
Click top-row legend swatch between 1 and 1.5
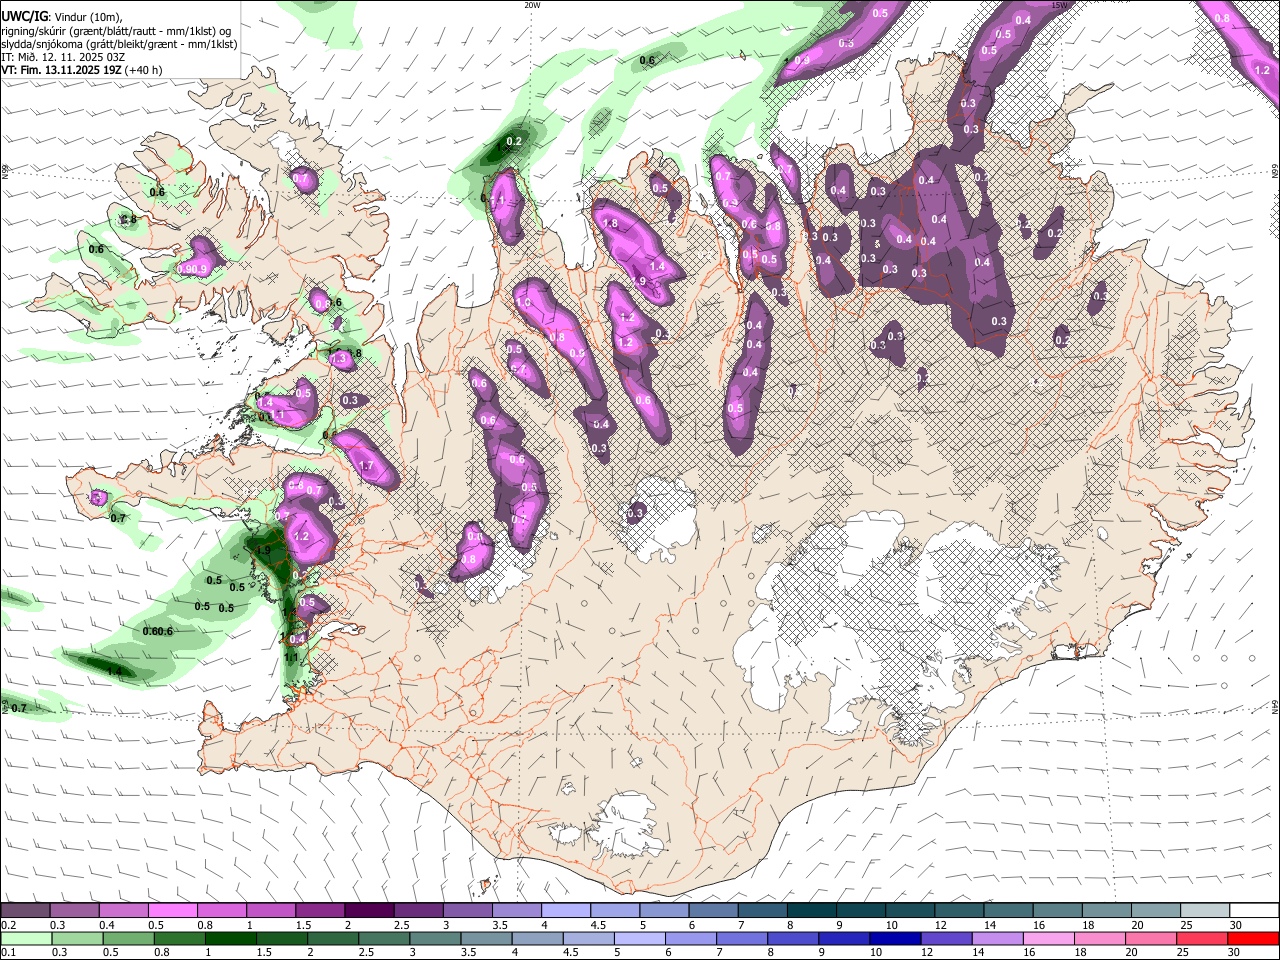(x=270, y=911)
